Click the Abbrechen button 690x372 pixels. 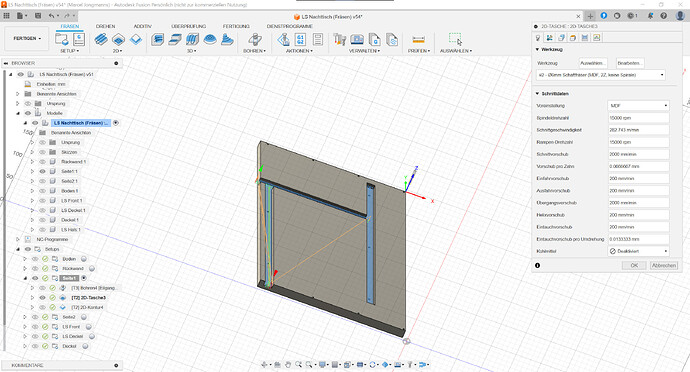[664, 265]
